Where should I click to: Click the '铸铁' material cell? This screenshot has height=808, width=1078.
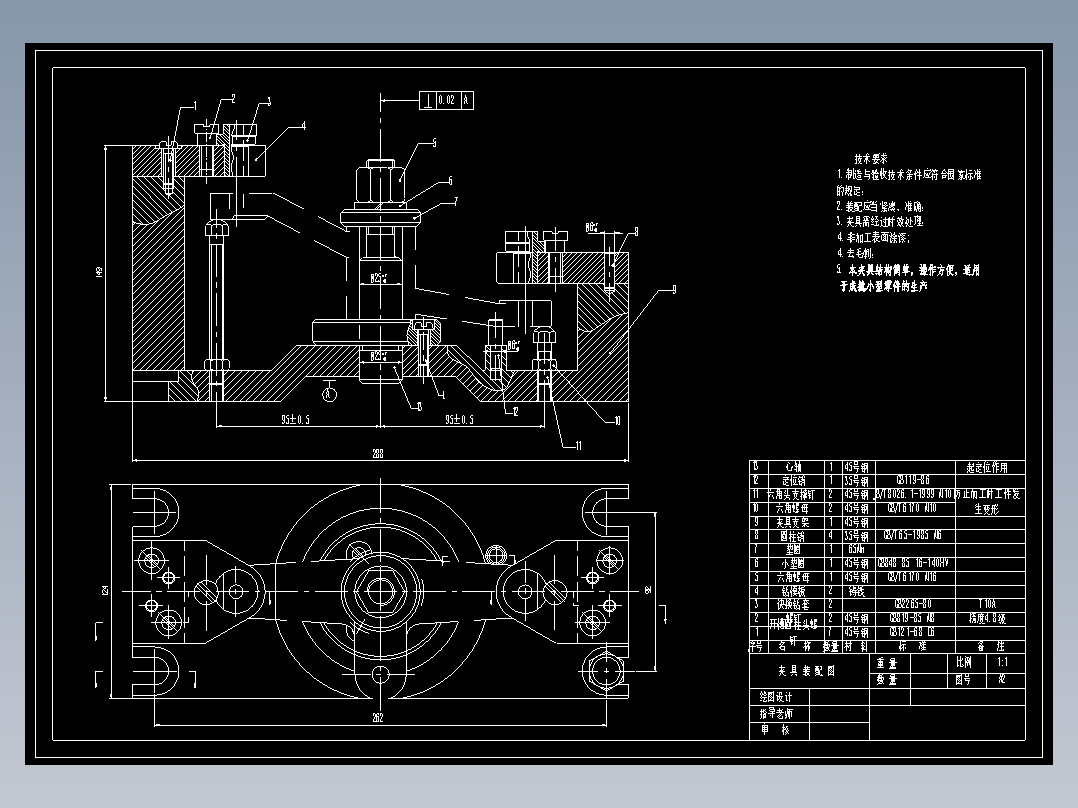(x=857, y=591)
